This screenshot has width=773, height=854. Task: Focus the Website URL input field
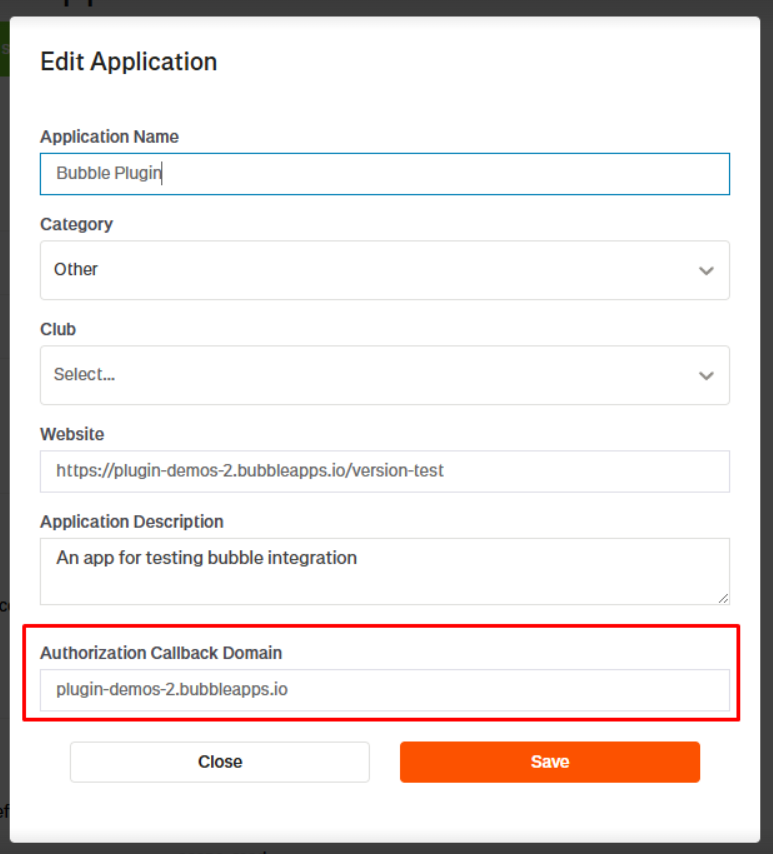coord(384,471)
